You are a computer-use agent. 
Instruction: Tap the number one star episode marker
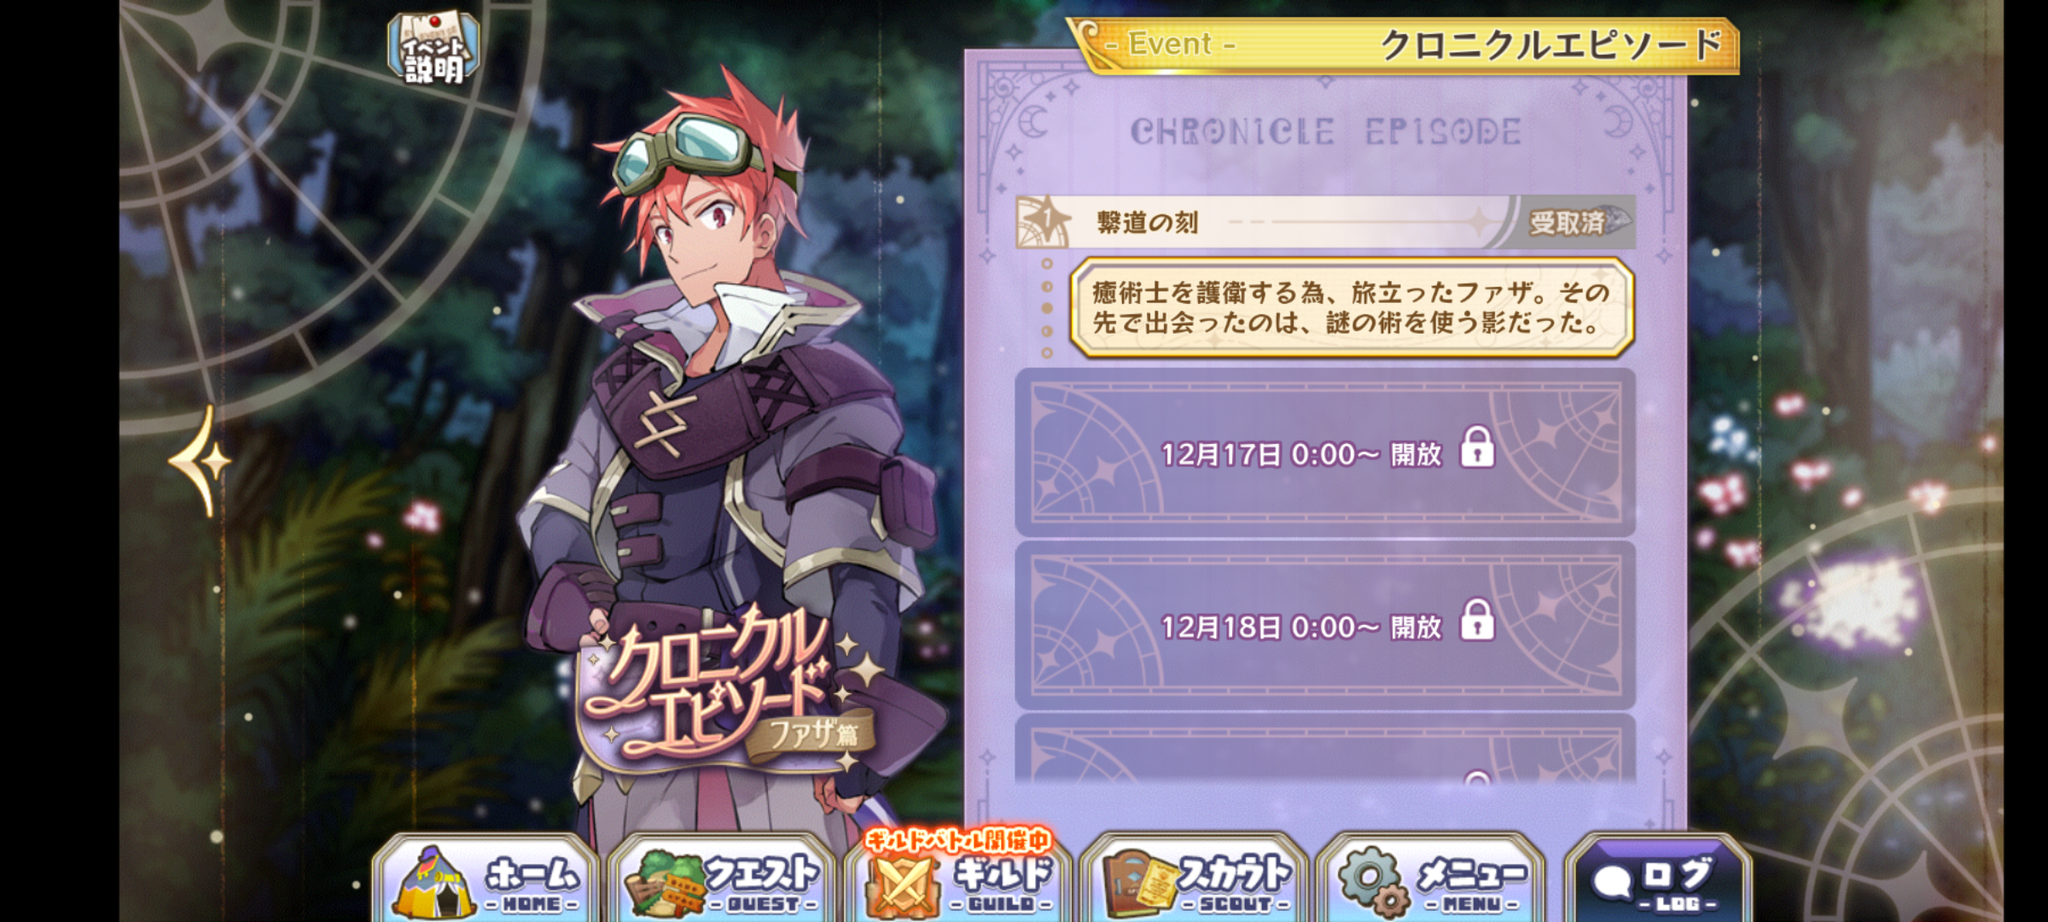[x=1045, y=220]
